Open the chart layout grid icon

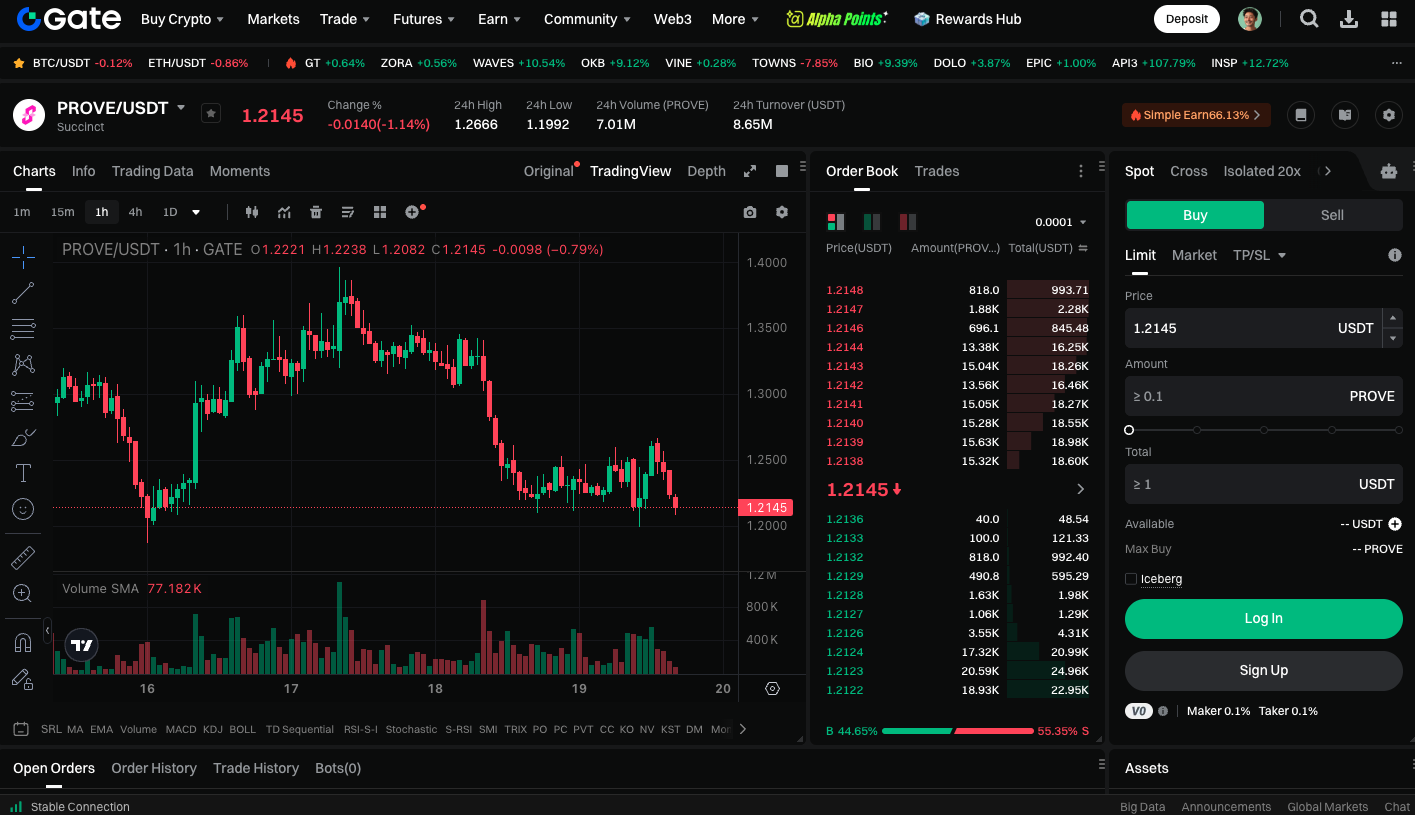pos(380,212)
